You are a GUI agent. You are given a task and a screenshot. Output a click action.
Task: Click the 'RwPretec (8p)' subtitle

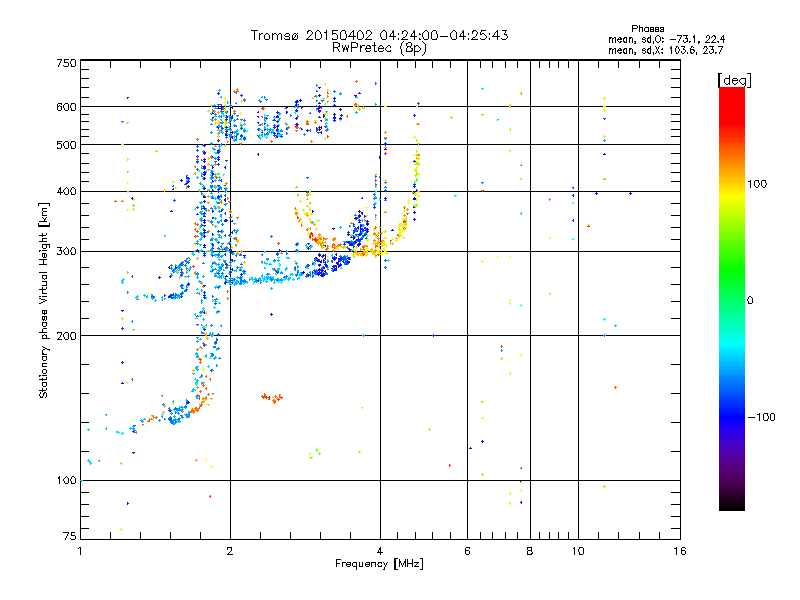tap(379, 48)
